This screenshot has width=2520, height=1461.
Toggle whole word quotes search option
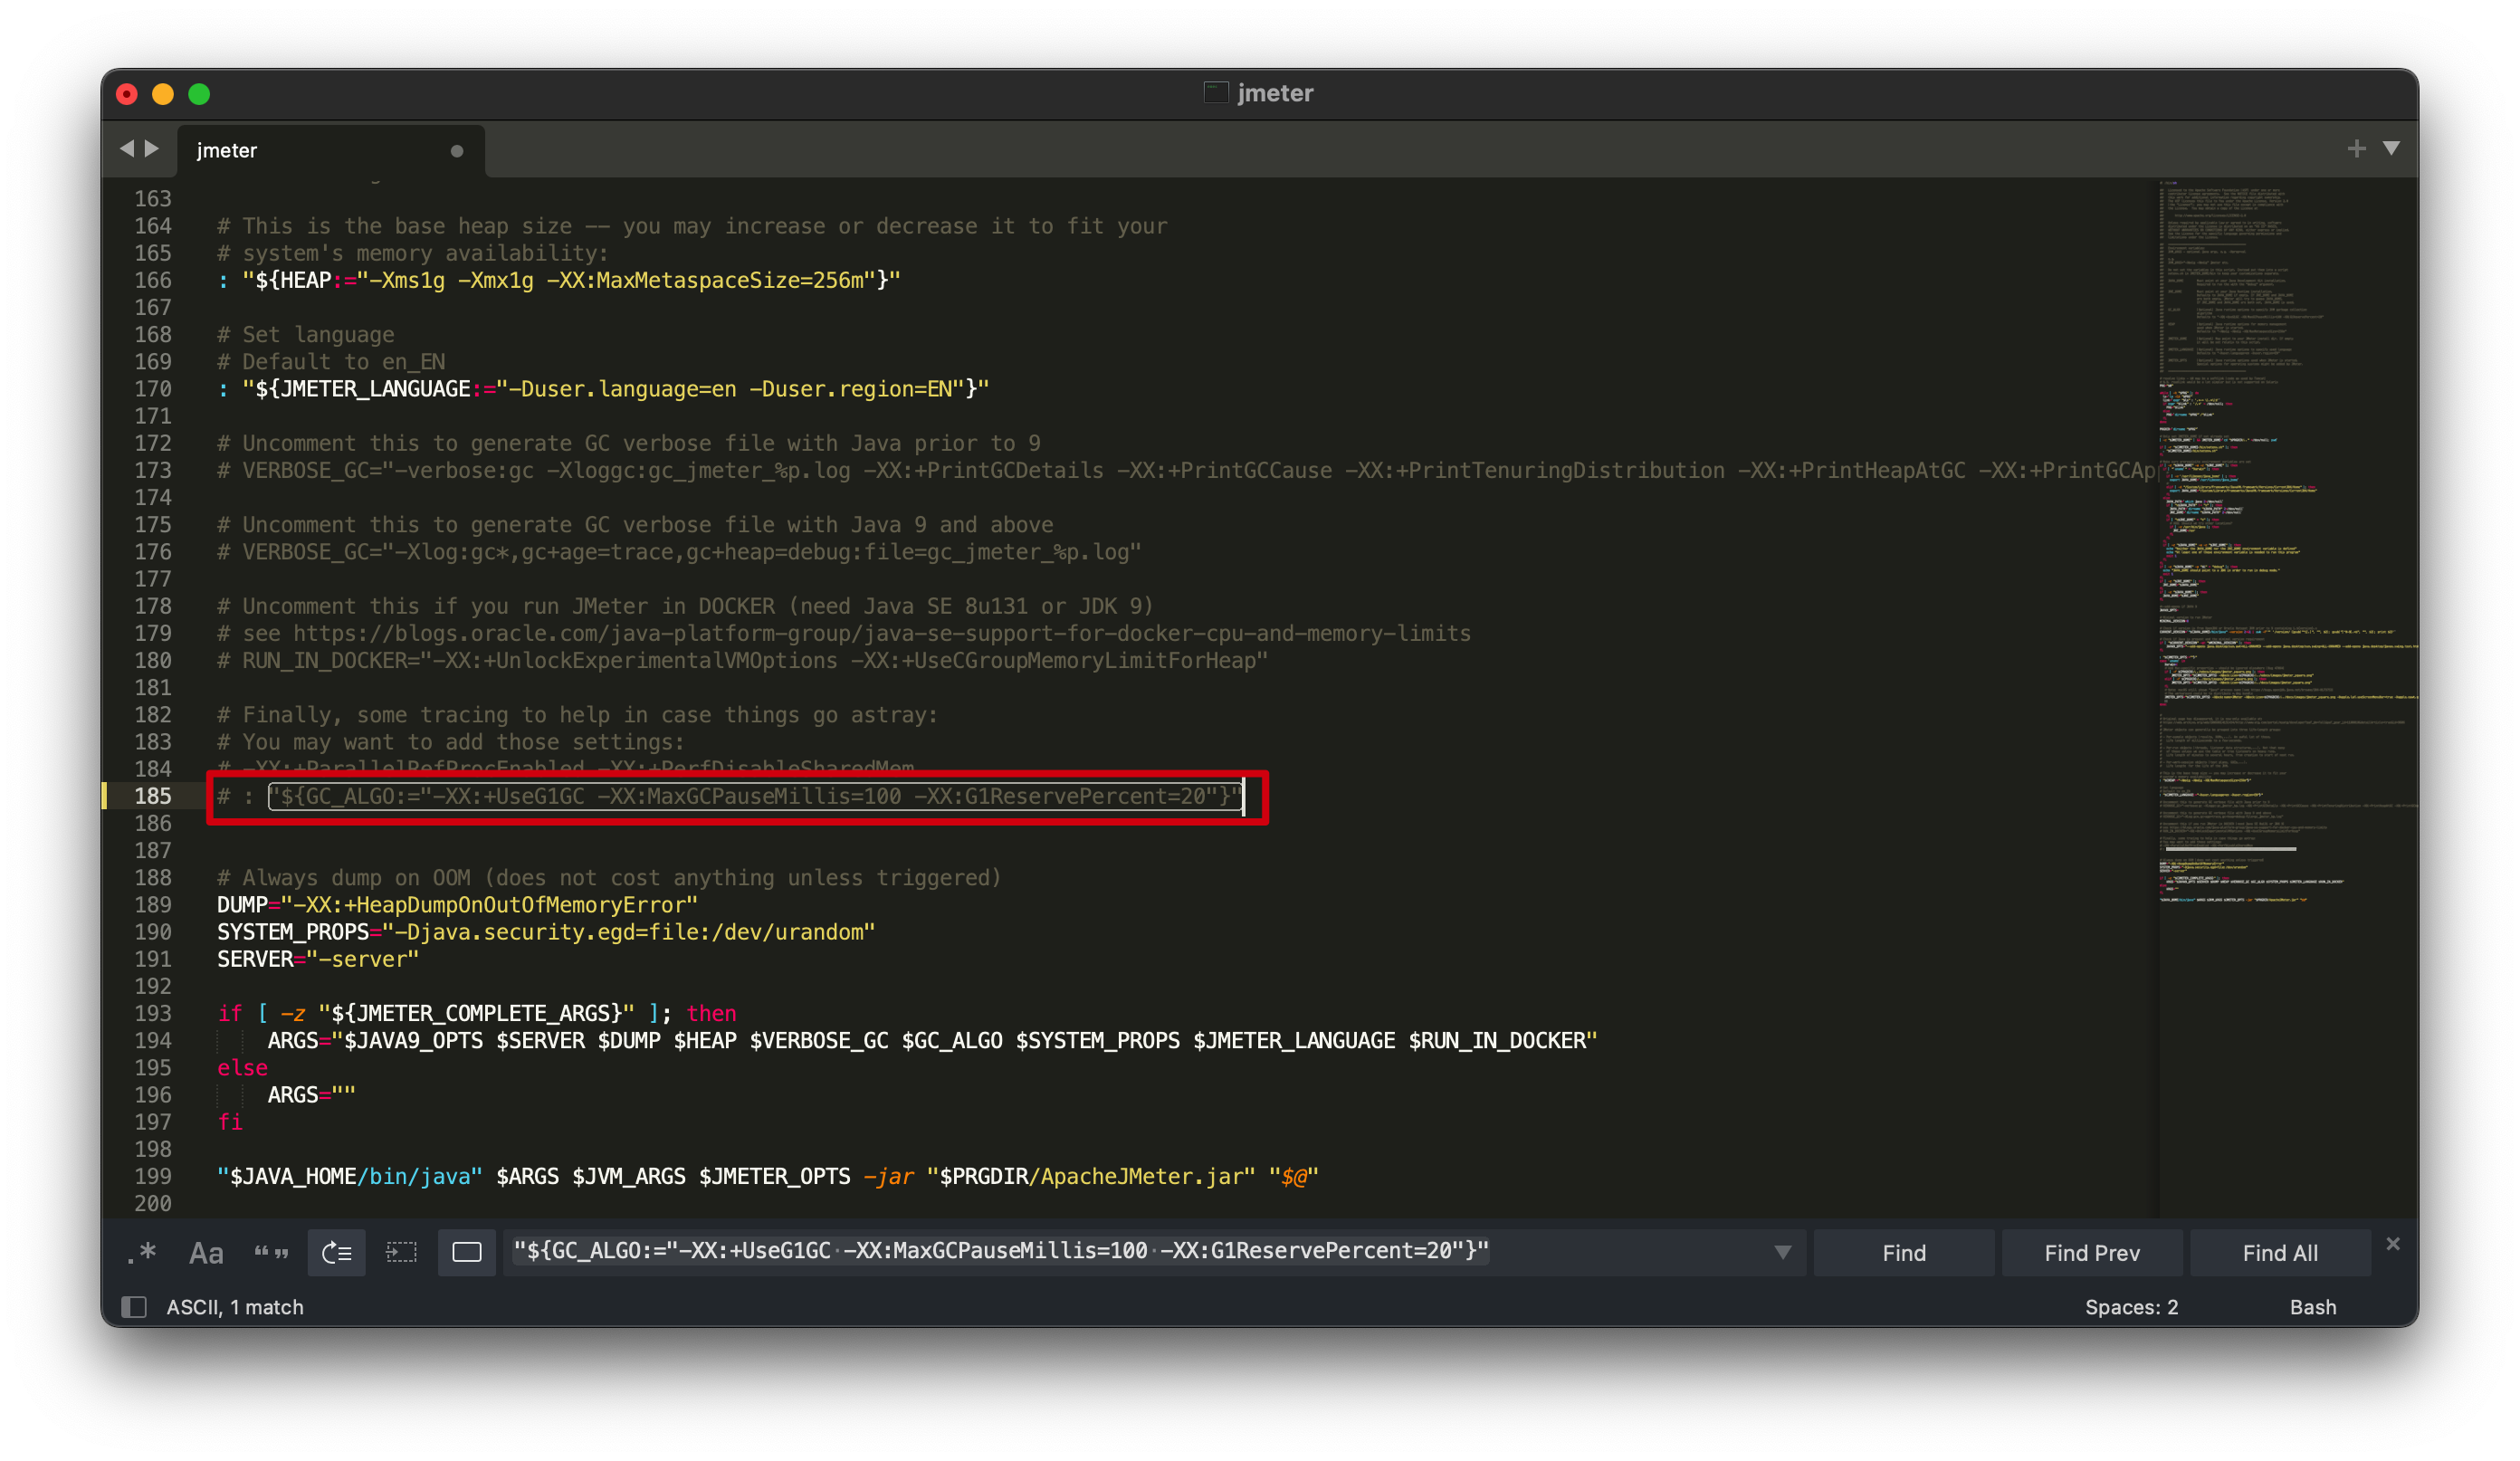271,1253
